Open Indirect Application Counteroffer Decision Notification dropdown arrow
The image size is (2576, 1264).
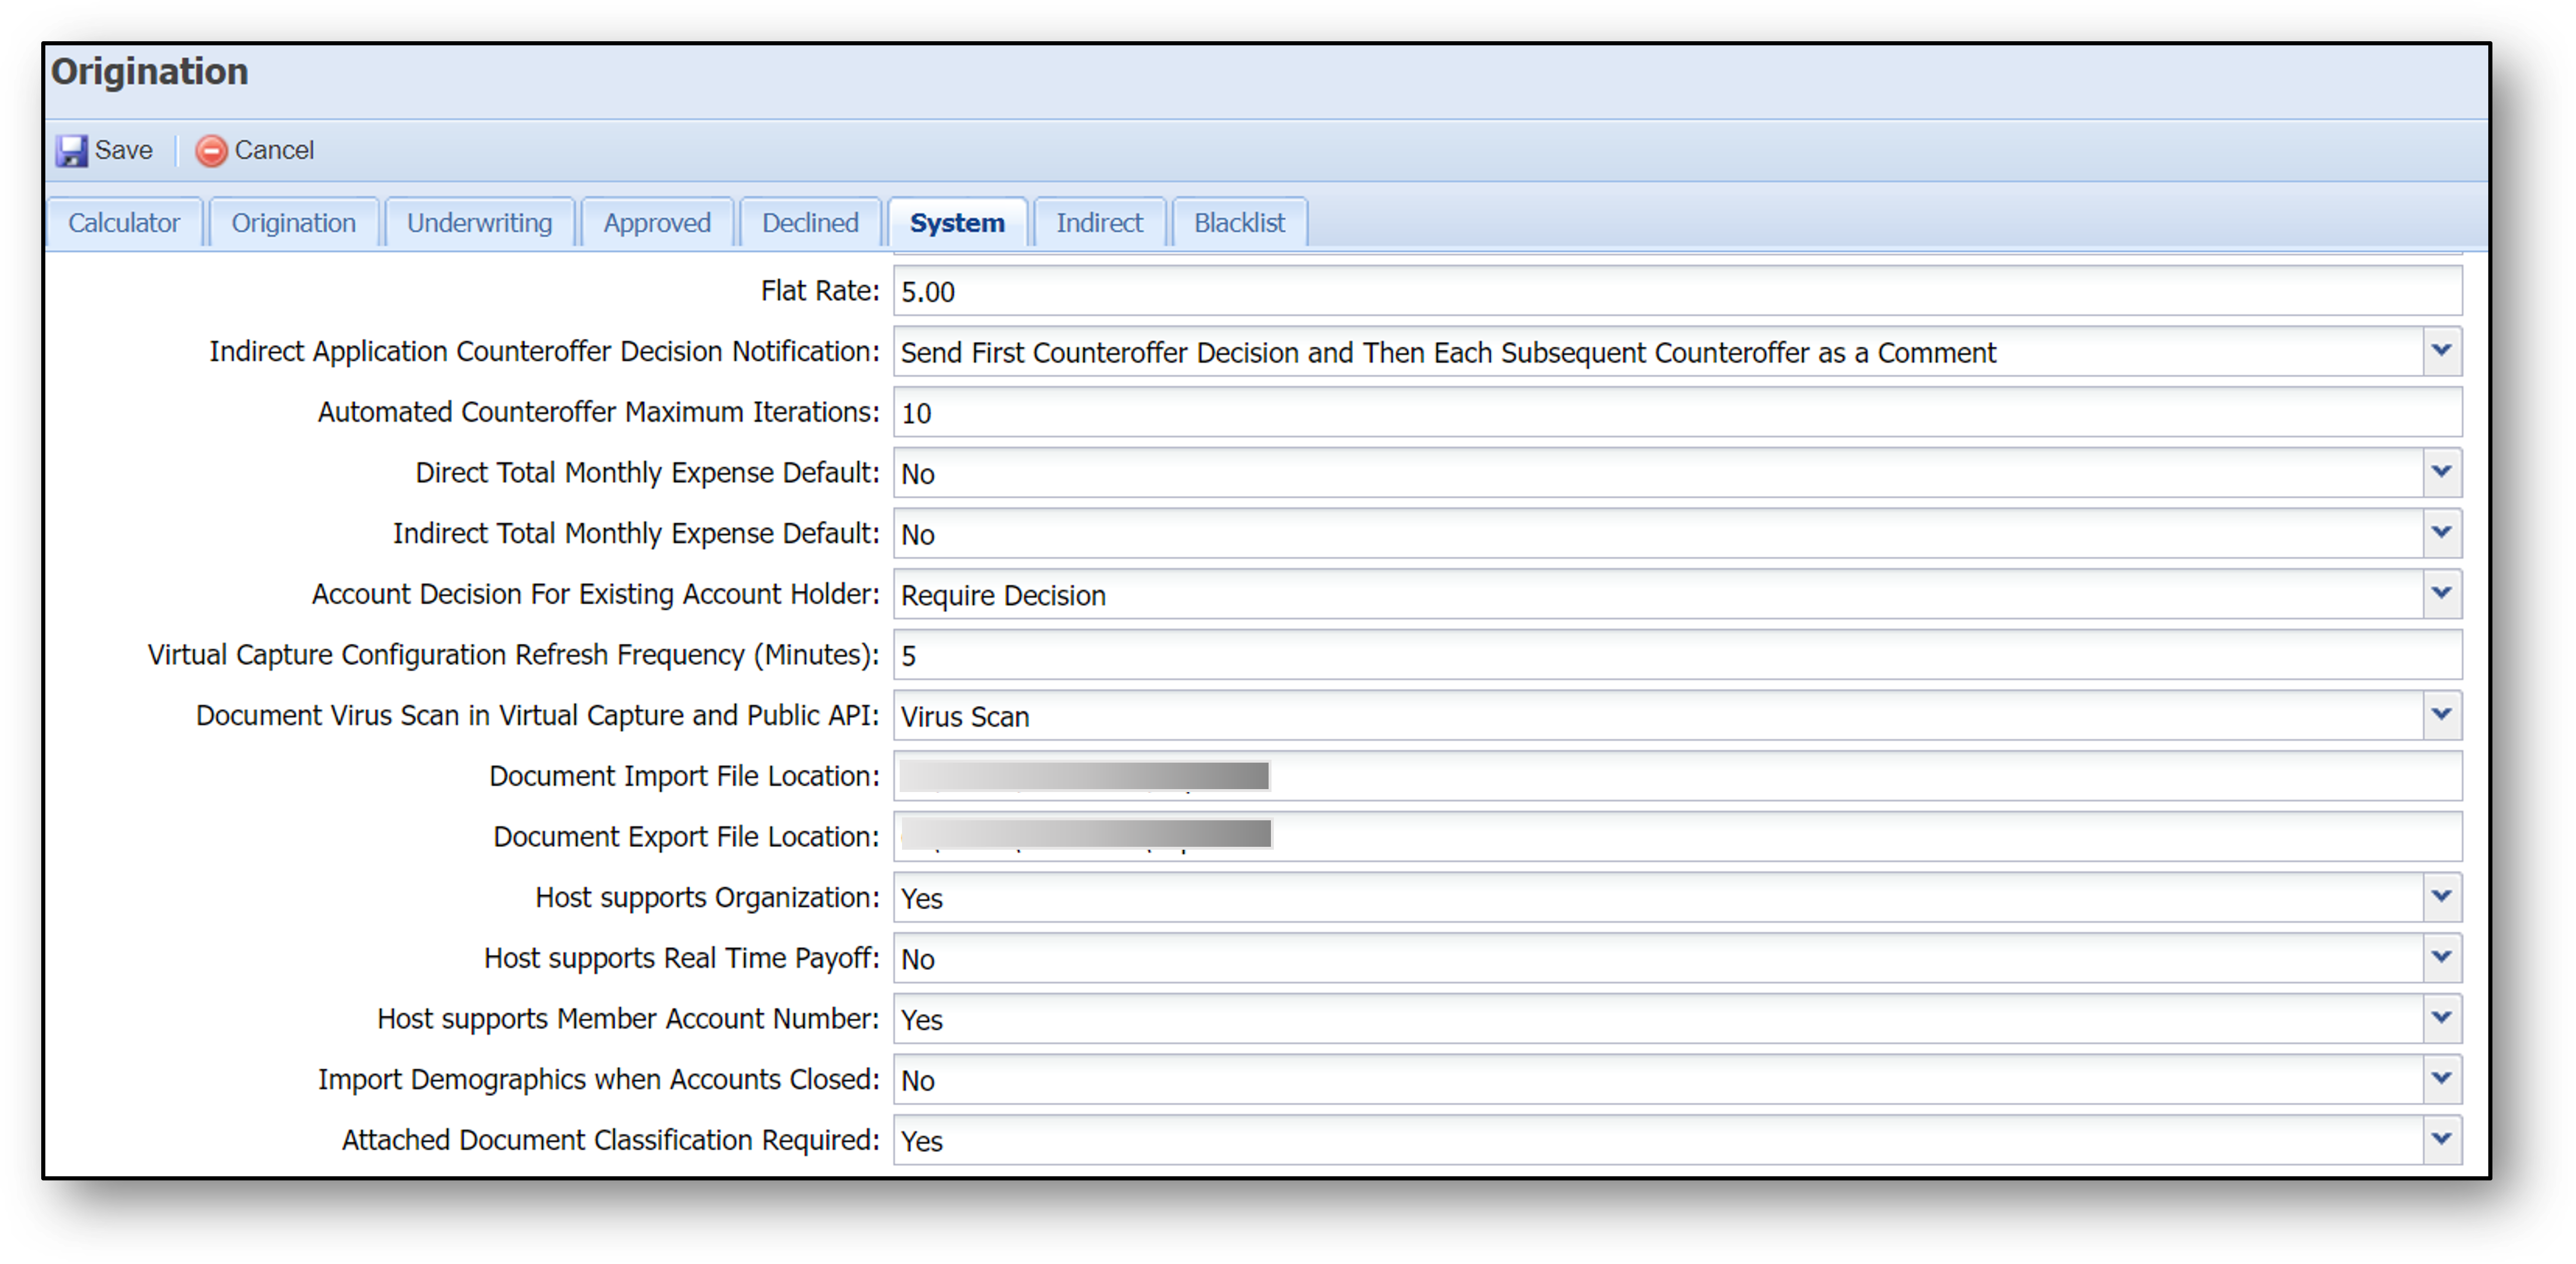(2441, 352)
